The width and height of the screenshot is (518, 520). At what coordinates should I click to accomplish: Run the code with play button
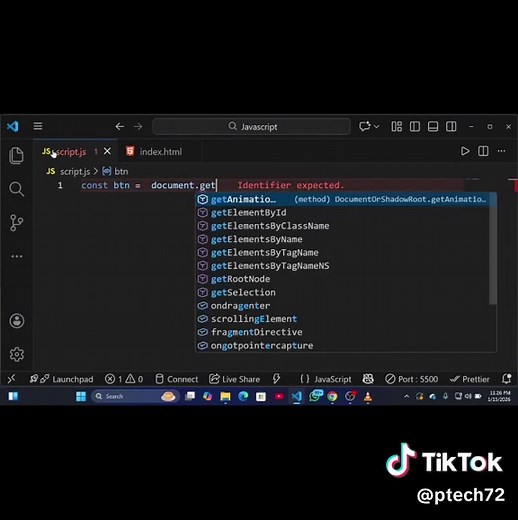tap(465, 151)
